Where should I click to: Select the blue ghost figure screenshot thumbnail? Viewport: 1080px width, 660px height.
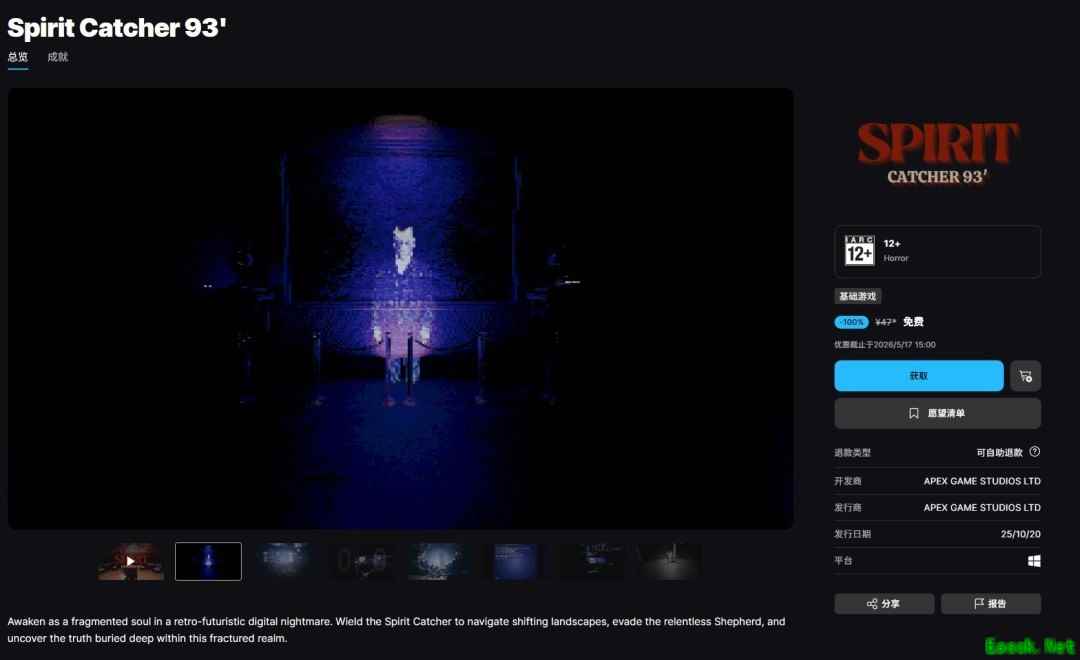(x=208, y=561)
